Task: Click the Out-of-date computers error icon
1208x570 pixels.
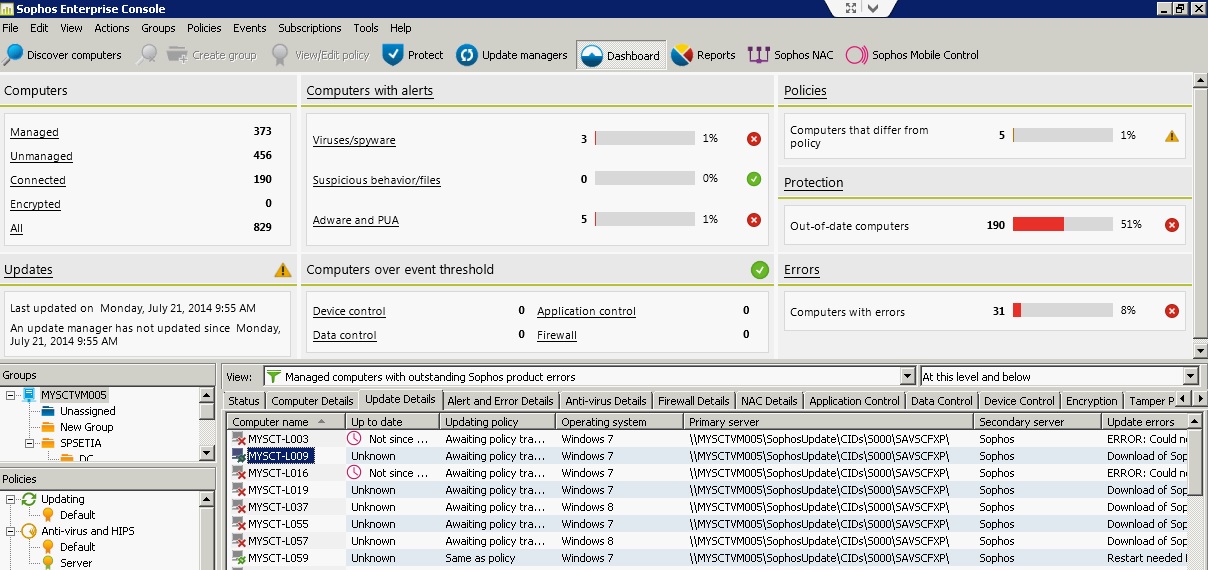Action: coord(1172,225)
